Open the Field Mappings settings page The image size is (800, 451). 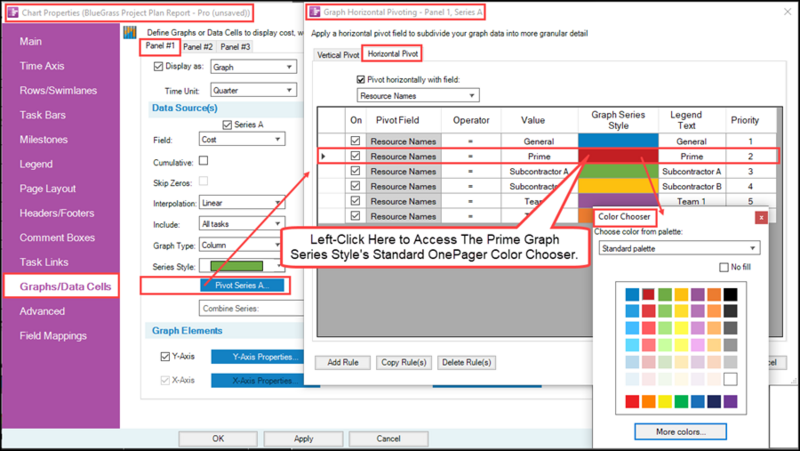[53, 336]
